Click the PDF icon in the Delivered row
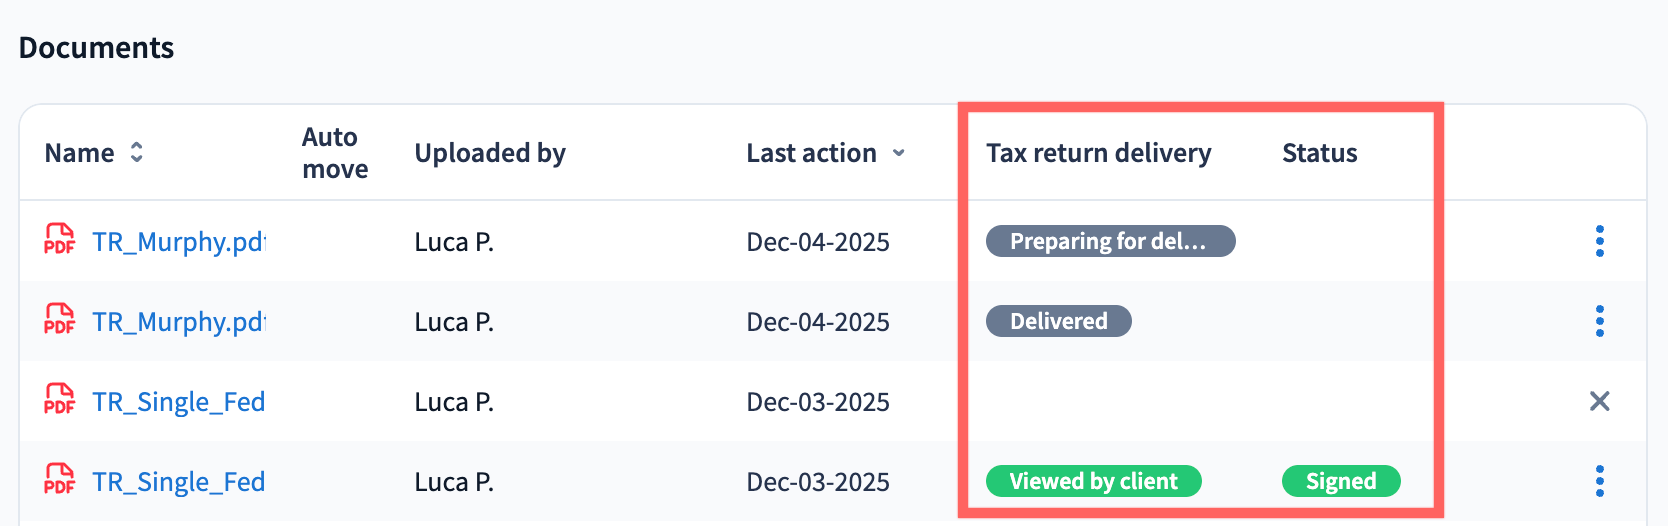The width and height of the screenshot is (1668, 526). pyautogui.click(x=59, y=320)
